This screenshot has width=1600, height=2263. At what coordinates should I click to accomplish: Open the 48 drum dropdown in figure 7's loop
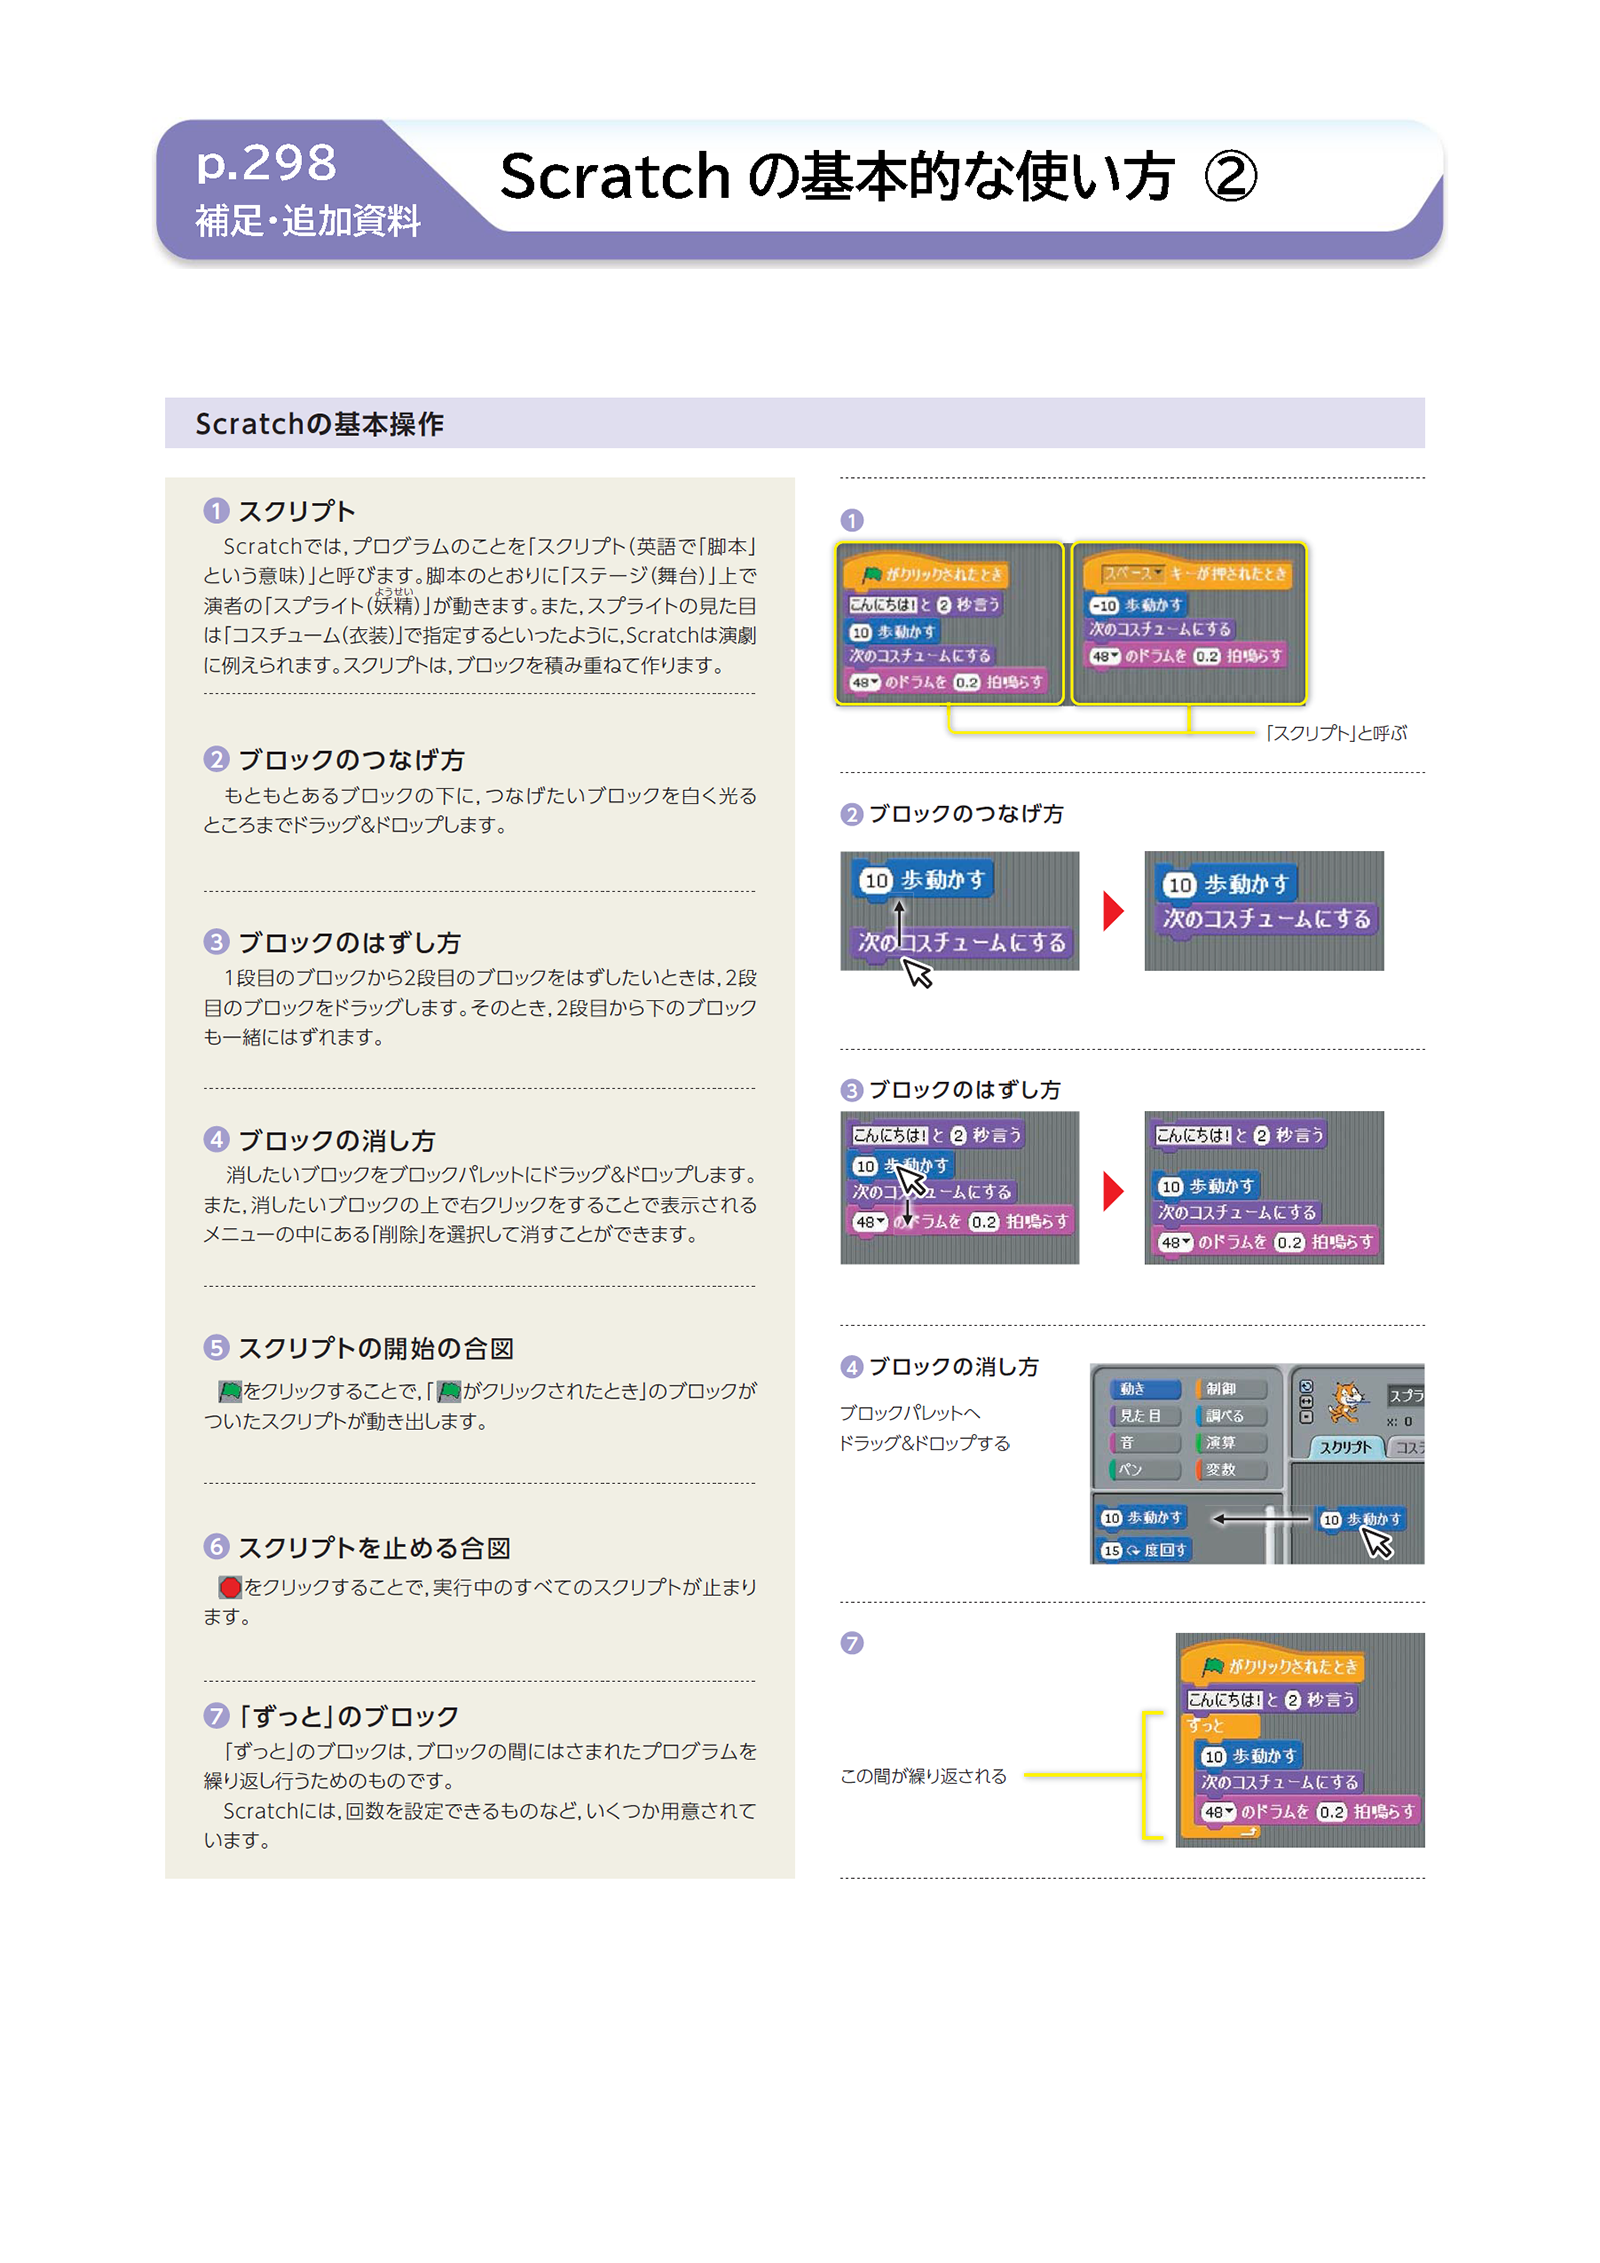(1218, 1812)
